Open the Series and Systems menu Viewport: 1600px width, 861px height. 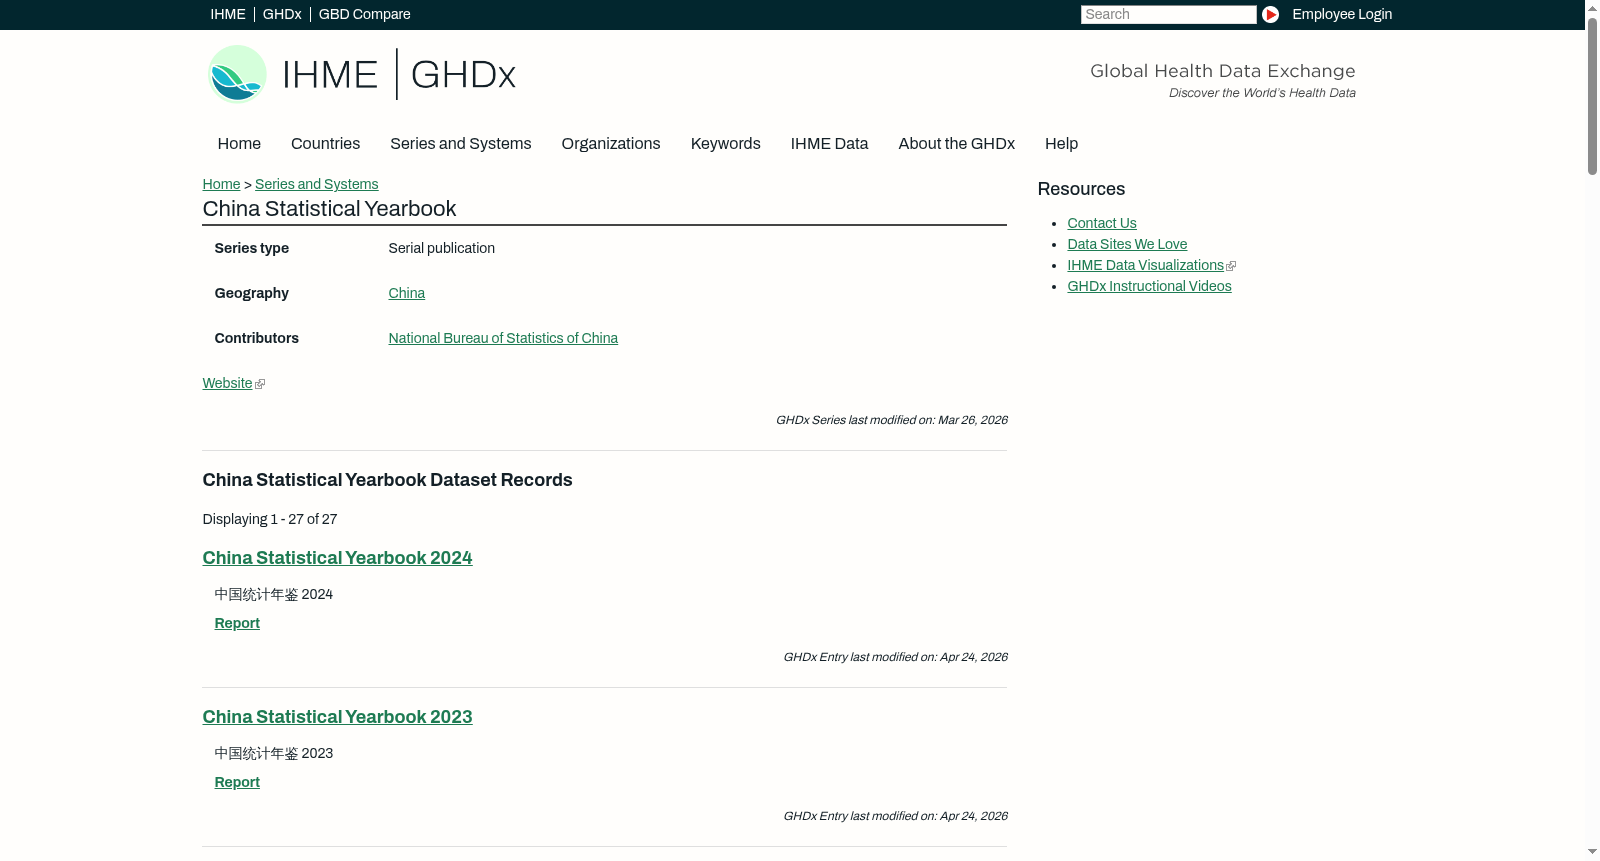pyautogui.click(x=461, y=144)
